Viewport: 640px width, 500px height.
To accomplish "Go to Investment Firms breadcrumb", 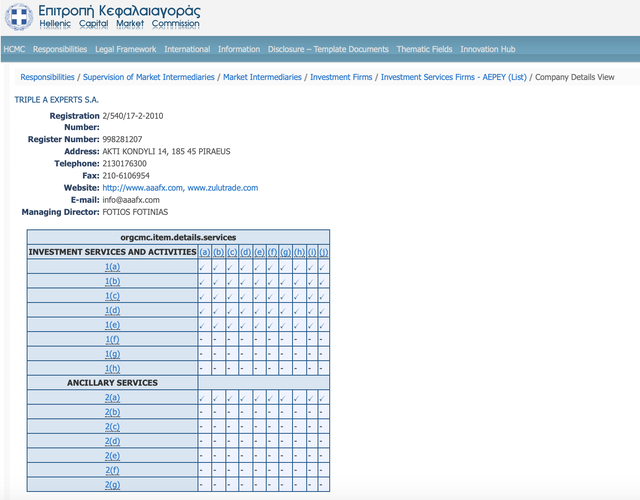I will (x=341, y=77).
